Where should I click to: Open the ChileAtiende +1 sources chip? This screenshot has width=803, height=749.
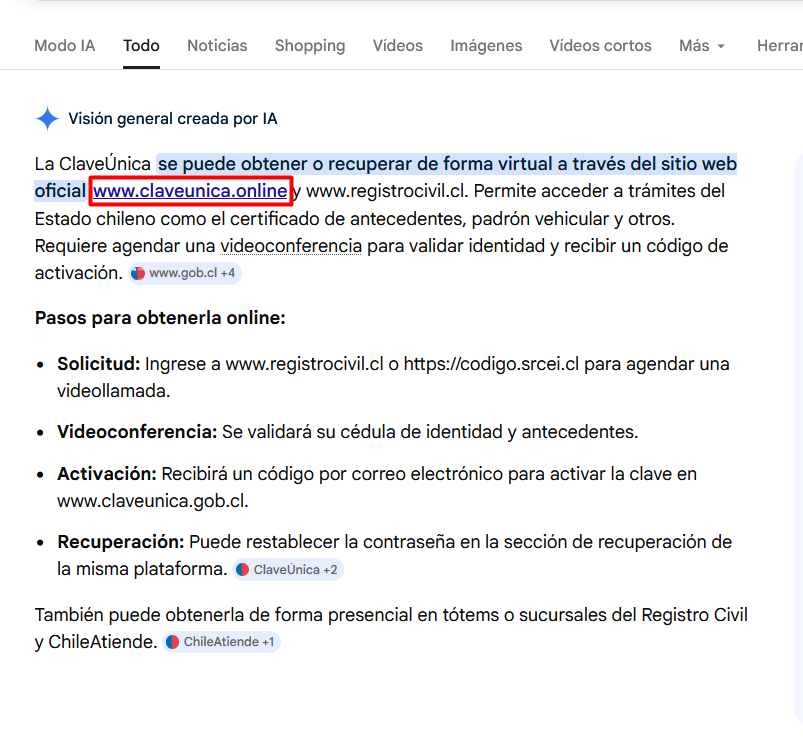[x=220, y=642]
